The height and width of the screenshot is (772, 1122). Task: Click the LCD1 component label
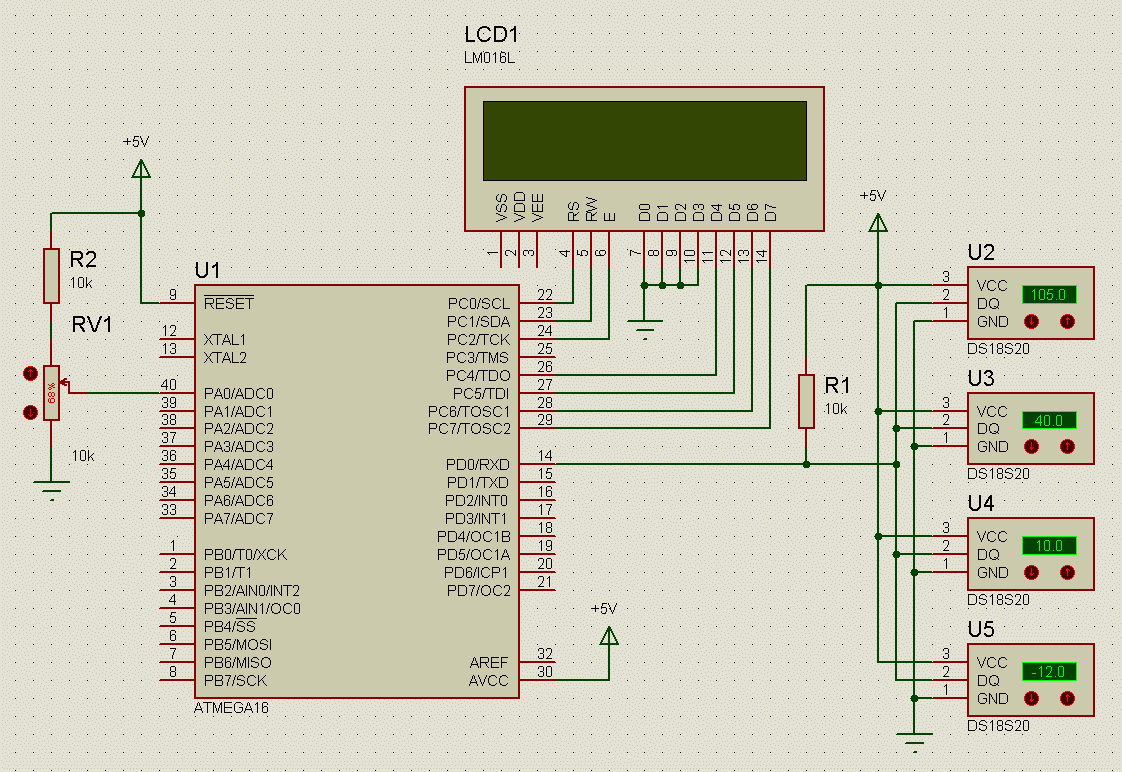[492, 34]
